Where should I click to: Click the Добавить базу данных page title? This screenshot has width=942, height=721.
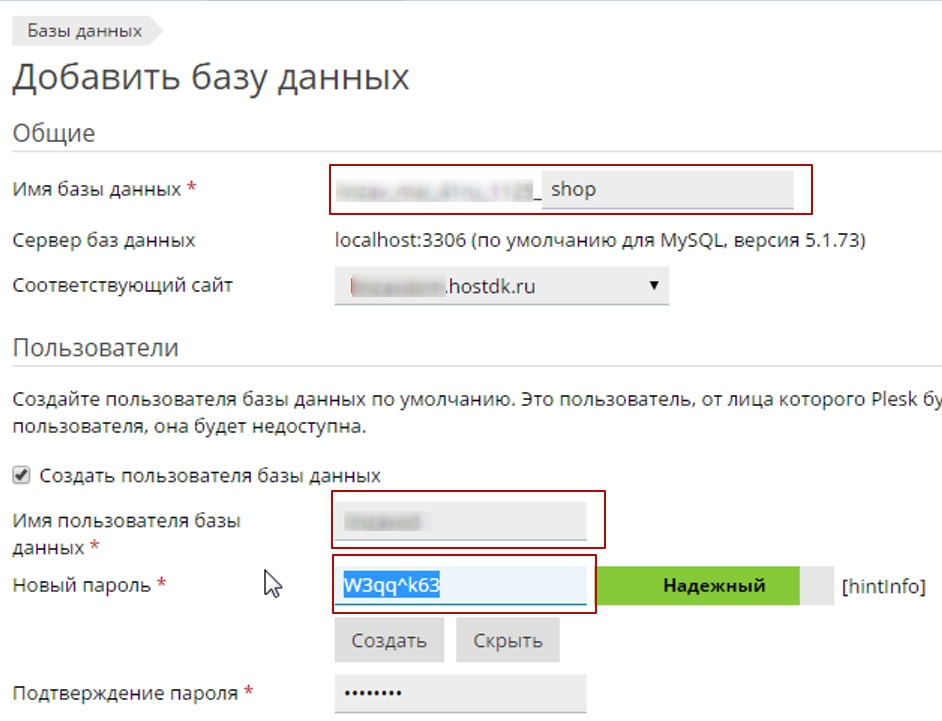210,78
